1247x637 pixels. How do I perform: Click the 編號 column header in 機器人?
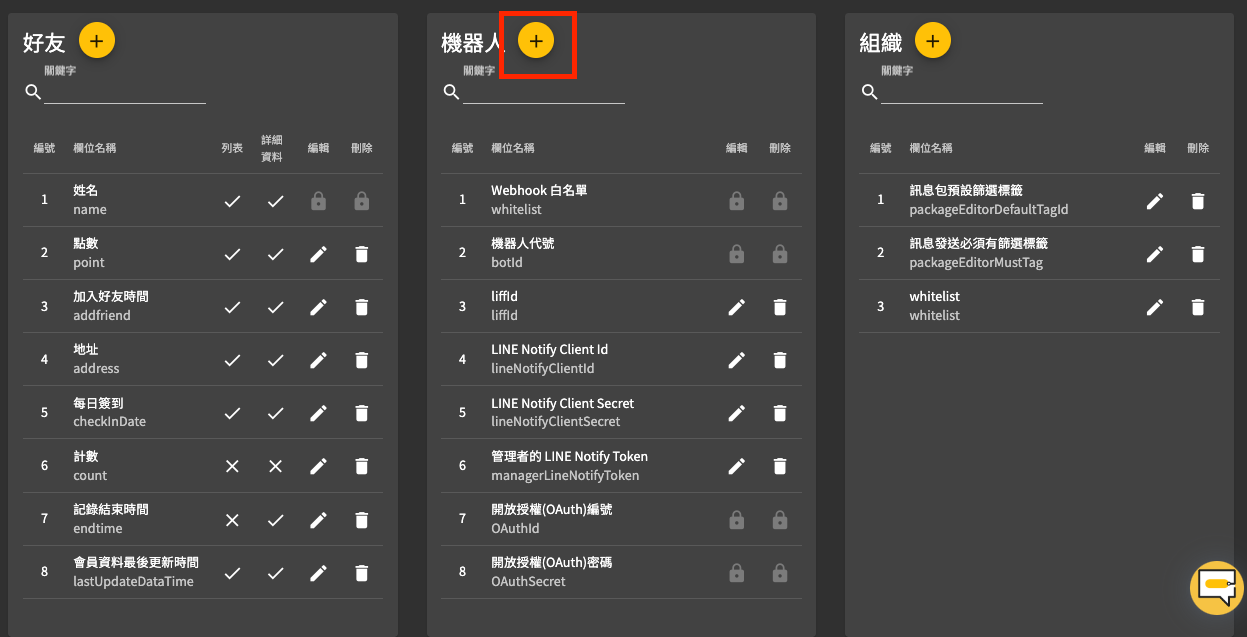point(462,148)
